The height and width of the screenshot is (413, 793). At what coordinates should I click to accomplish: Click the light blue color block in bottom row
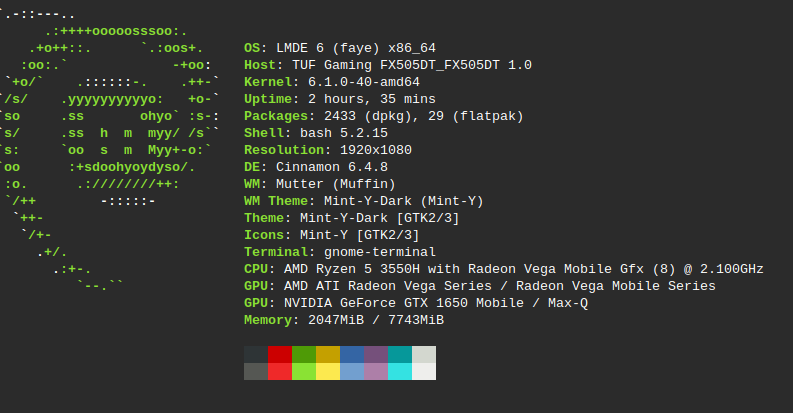point(352,372)
